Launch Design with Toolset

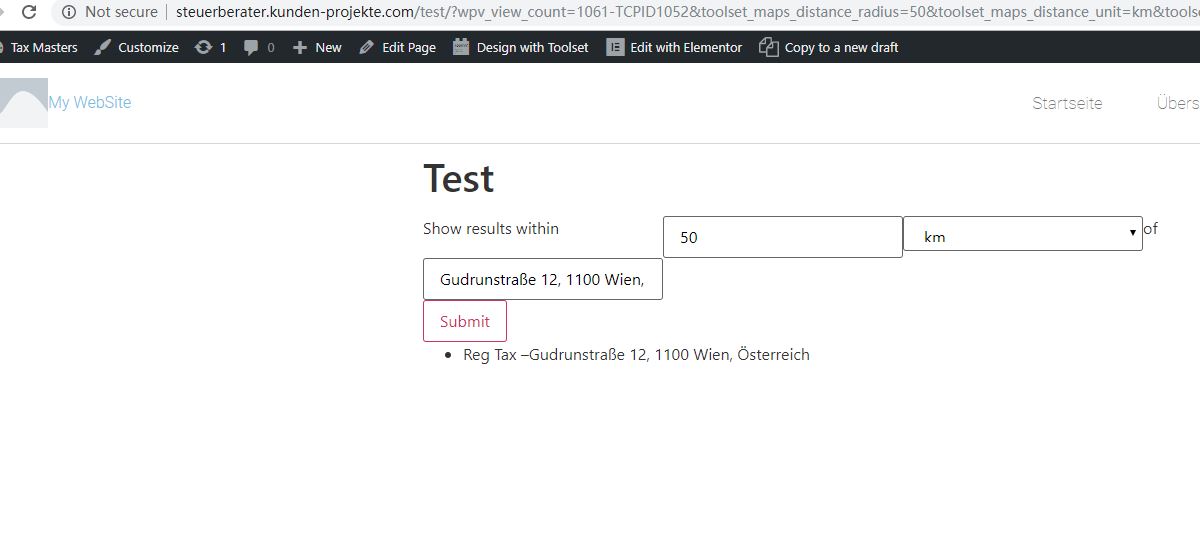[x=521, y=47]
